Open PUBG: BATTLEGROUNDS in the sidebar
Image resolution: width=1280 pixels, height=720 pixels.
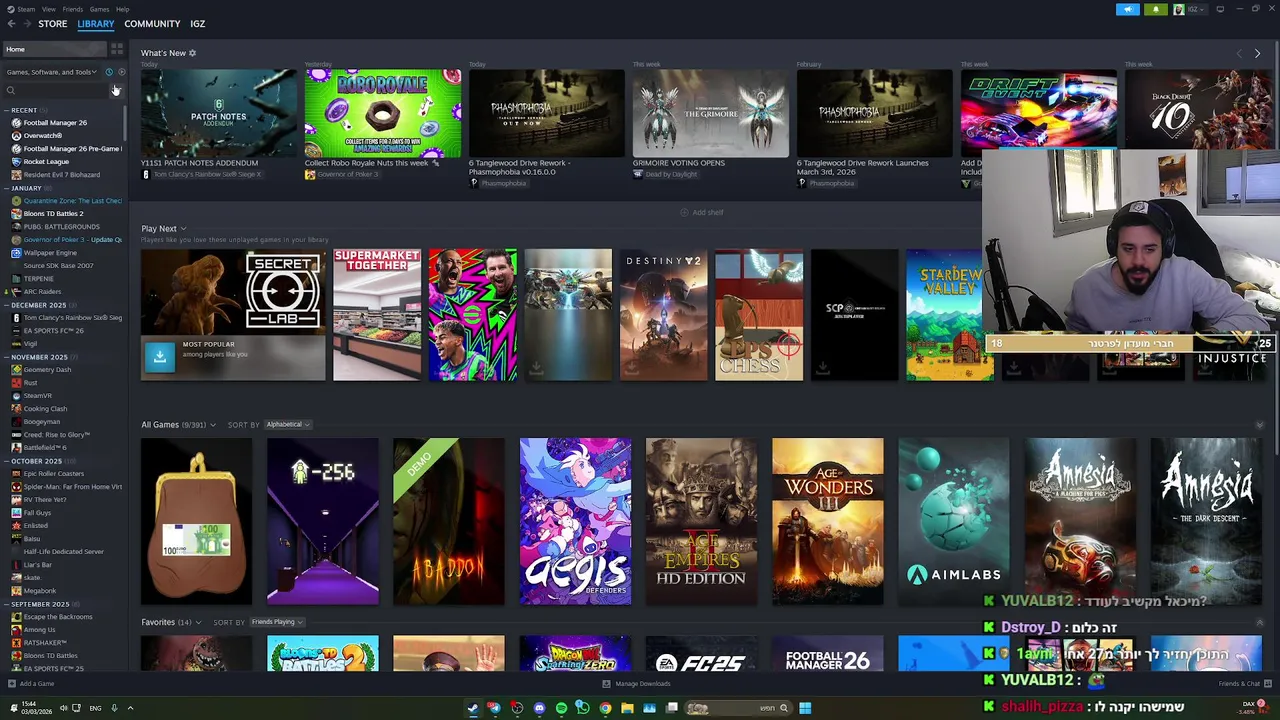click(x=61, y=227)
